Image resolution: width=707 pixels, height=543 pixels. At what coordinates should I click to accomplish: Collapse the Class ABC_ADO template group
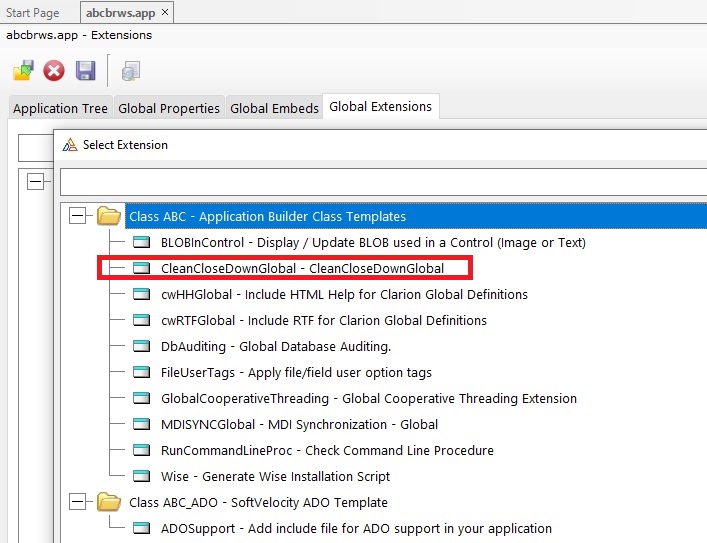(78, 502)
